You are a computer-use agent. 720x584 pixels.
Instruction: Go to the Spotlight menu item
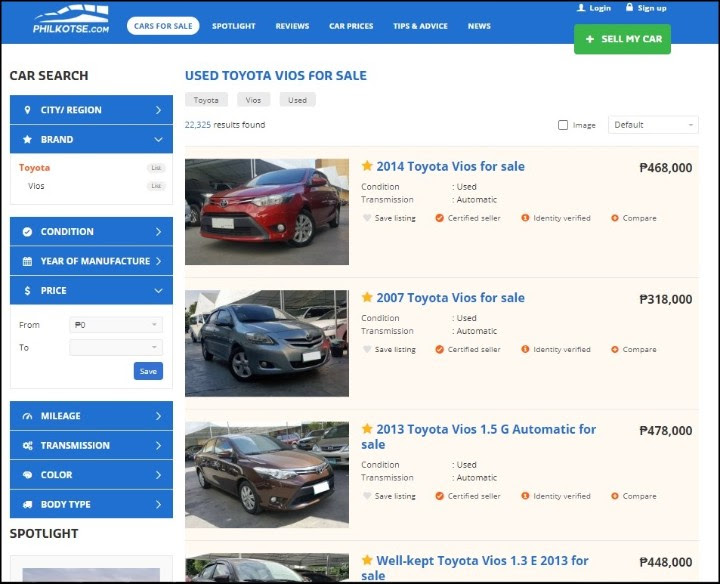[233, 26]
